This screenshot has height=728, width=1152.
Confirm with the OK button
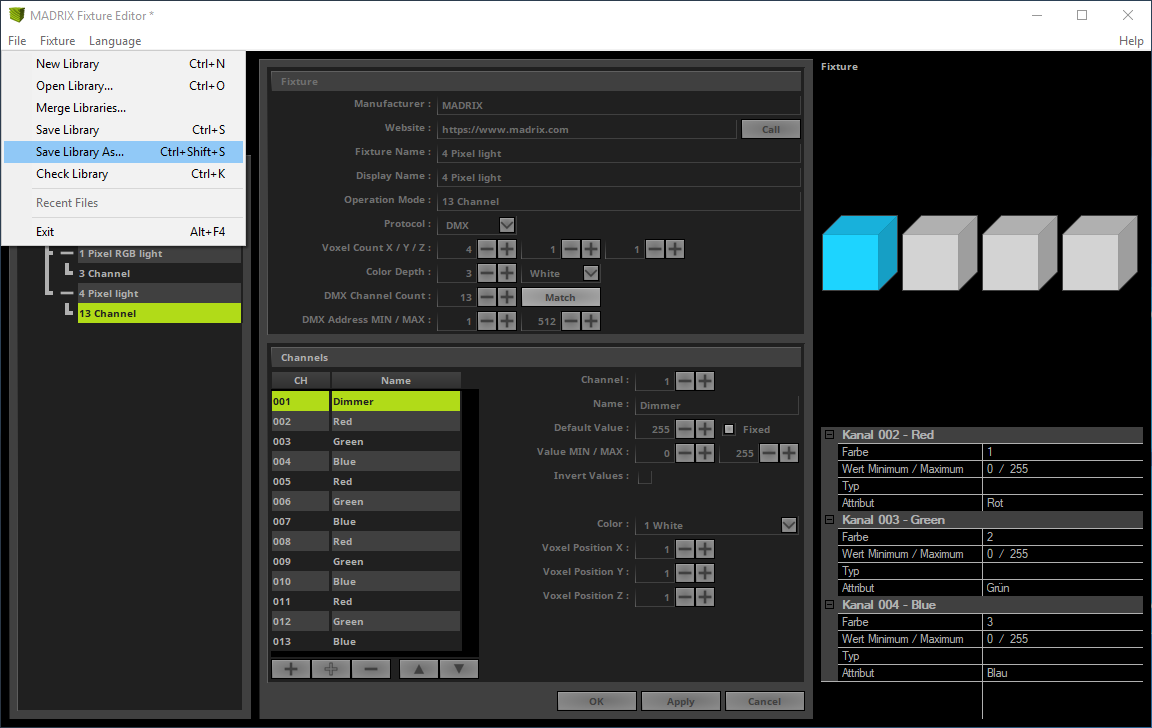coord(597,702)
